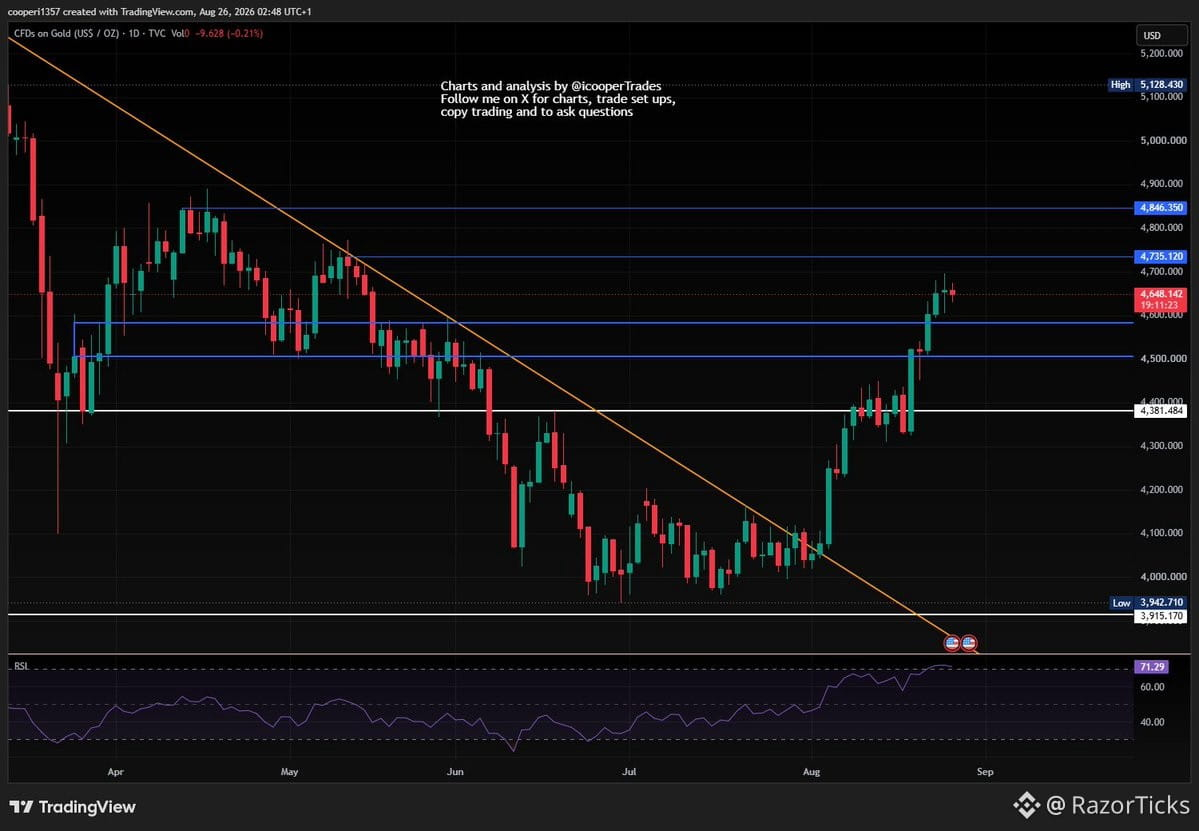Viewport: 1199px width, 831px height.
Task: Click the 71.29 RSI value tag
Action: pos(1152,667)
